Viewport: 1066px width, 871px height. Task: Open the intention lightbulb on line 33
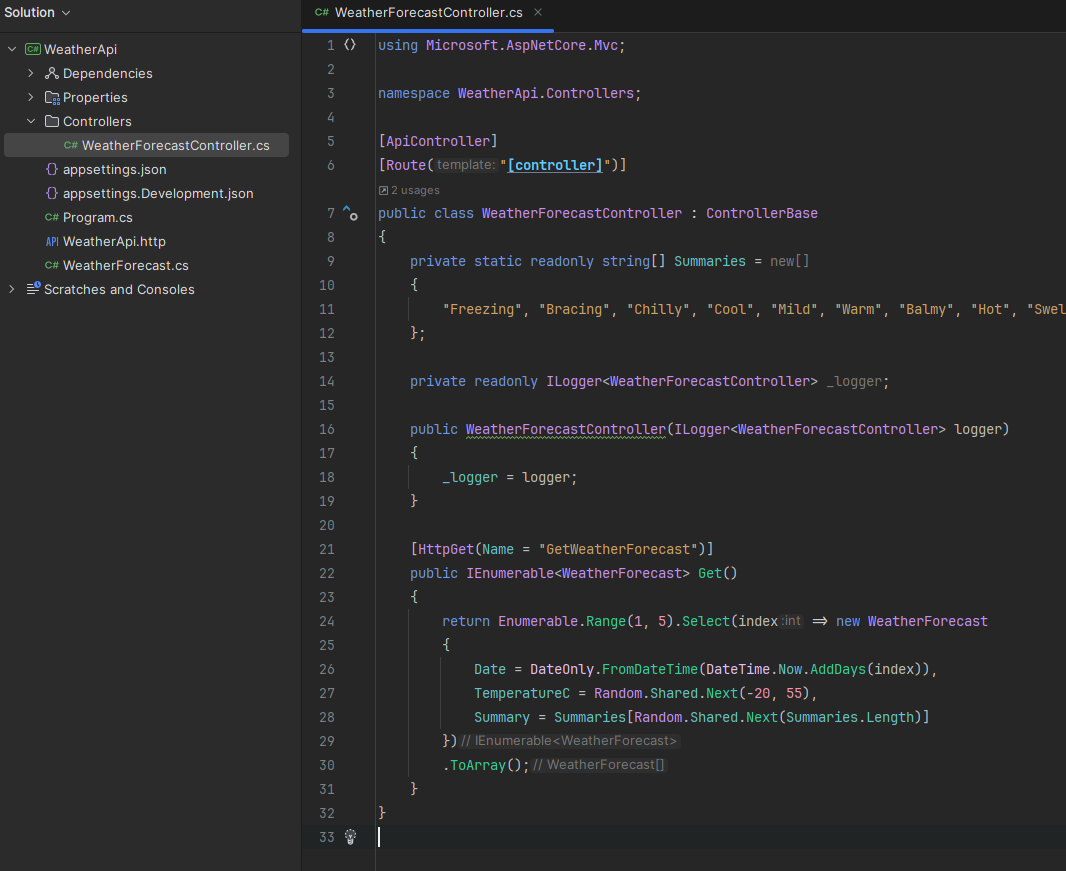(x=350, y=837)
